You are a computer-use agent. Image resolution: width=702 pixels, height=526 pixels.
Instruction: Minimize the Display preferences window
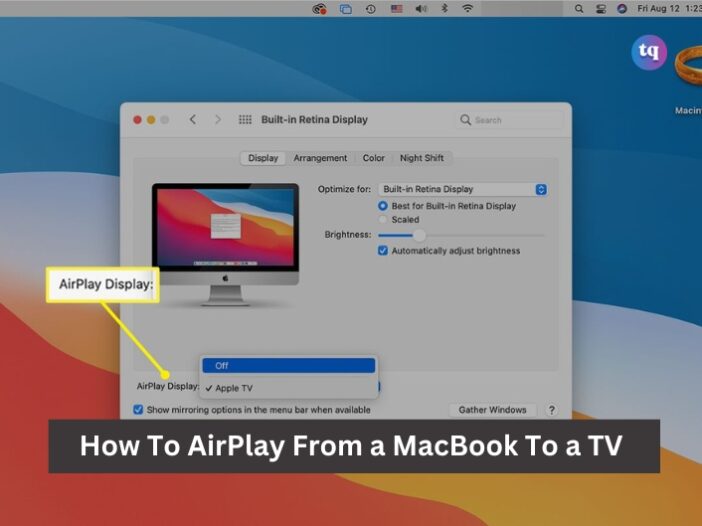point(151,120)
